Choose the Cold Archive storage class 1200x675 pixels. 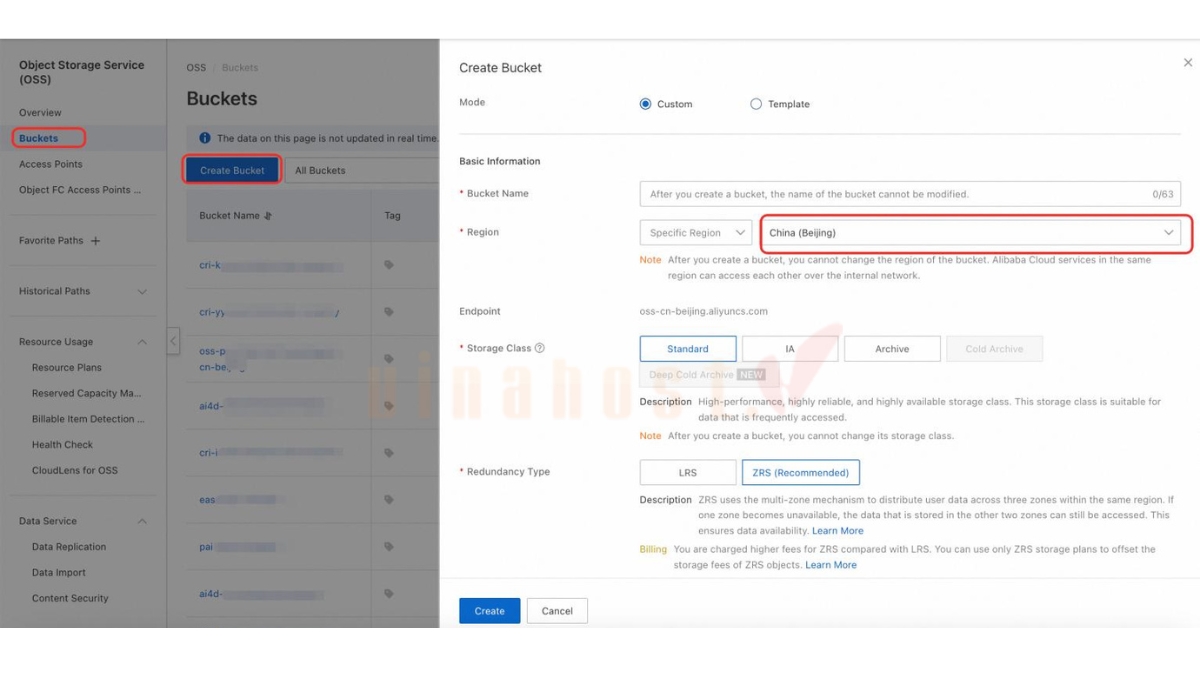point(994,349)
